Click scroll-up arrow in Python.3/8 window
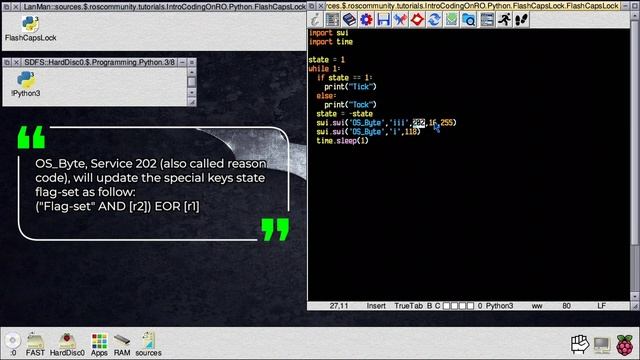Viewport: 640px width, 360px height. point(191,72)
